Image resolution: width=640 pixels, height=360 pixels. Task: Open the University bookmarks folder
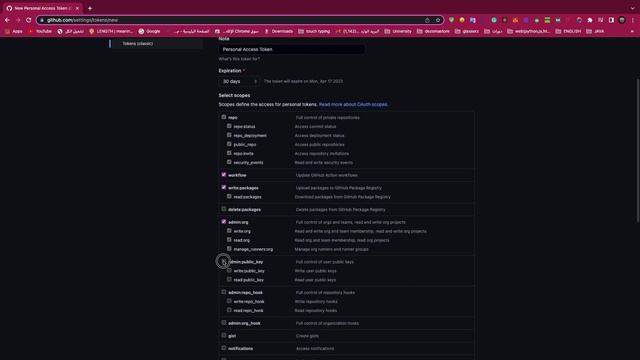[398, 31]
